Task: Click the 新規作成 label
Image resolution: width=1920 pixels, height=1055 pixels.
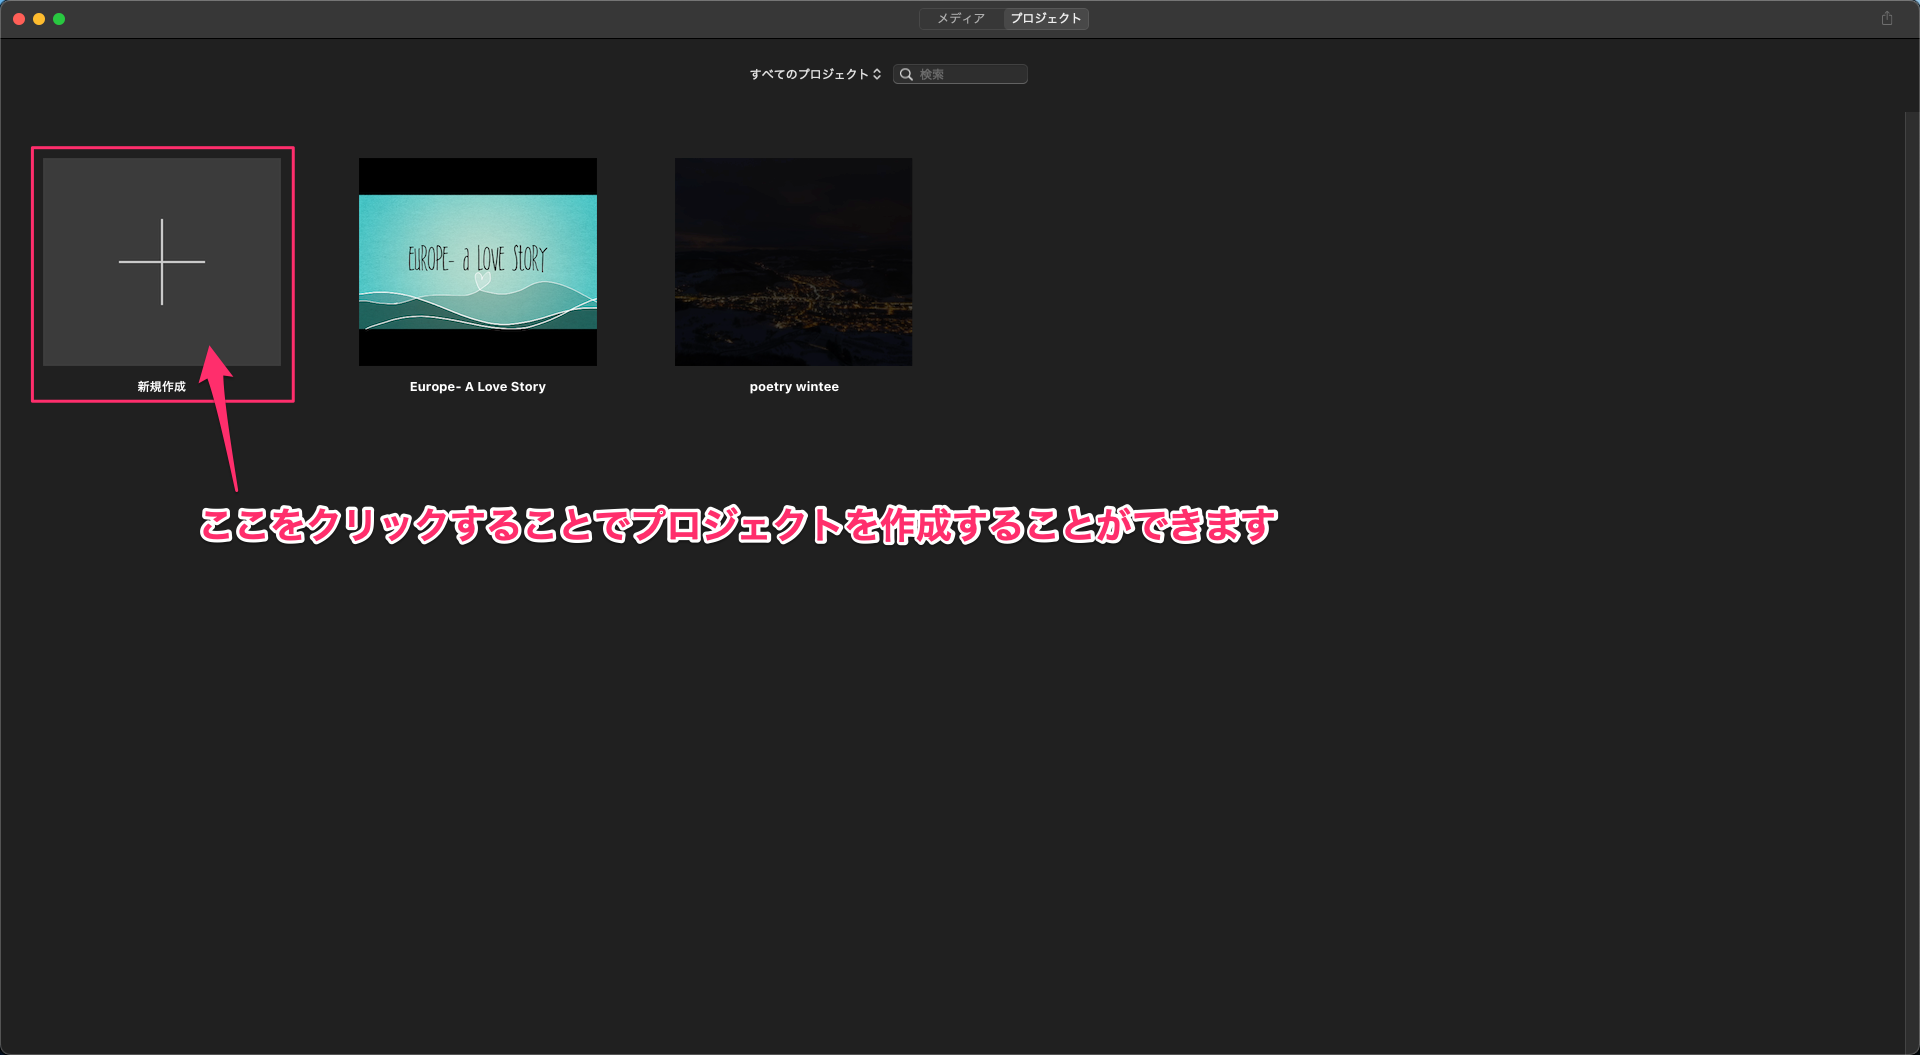Action: coord(161,387)
